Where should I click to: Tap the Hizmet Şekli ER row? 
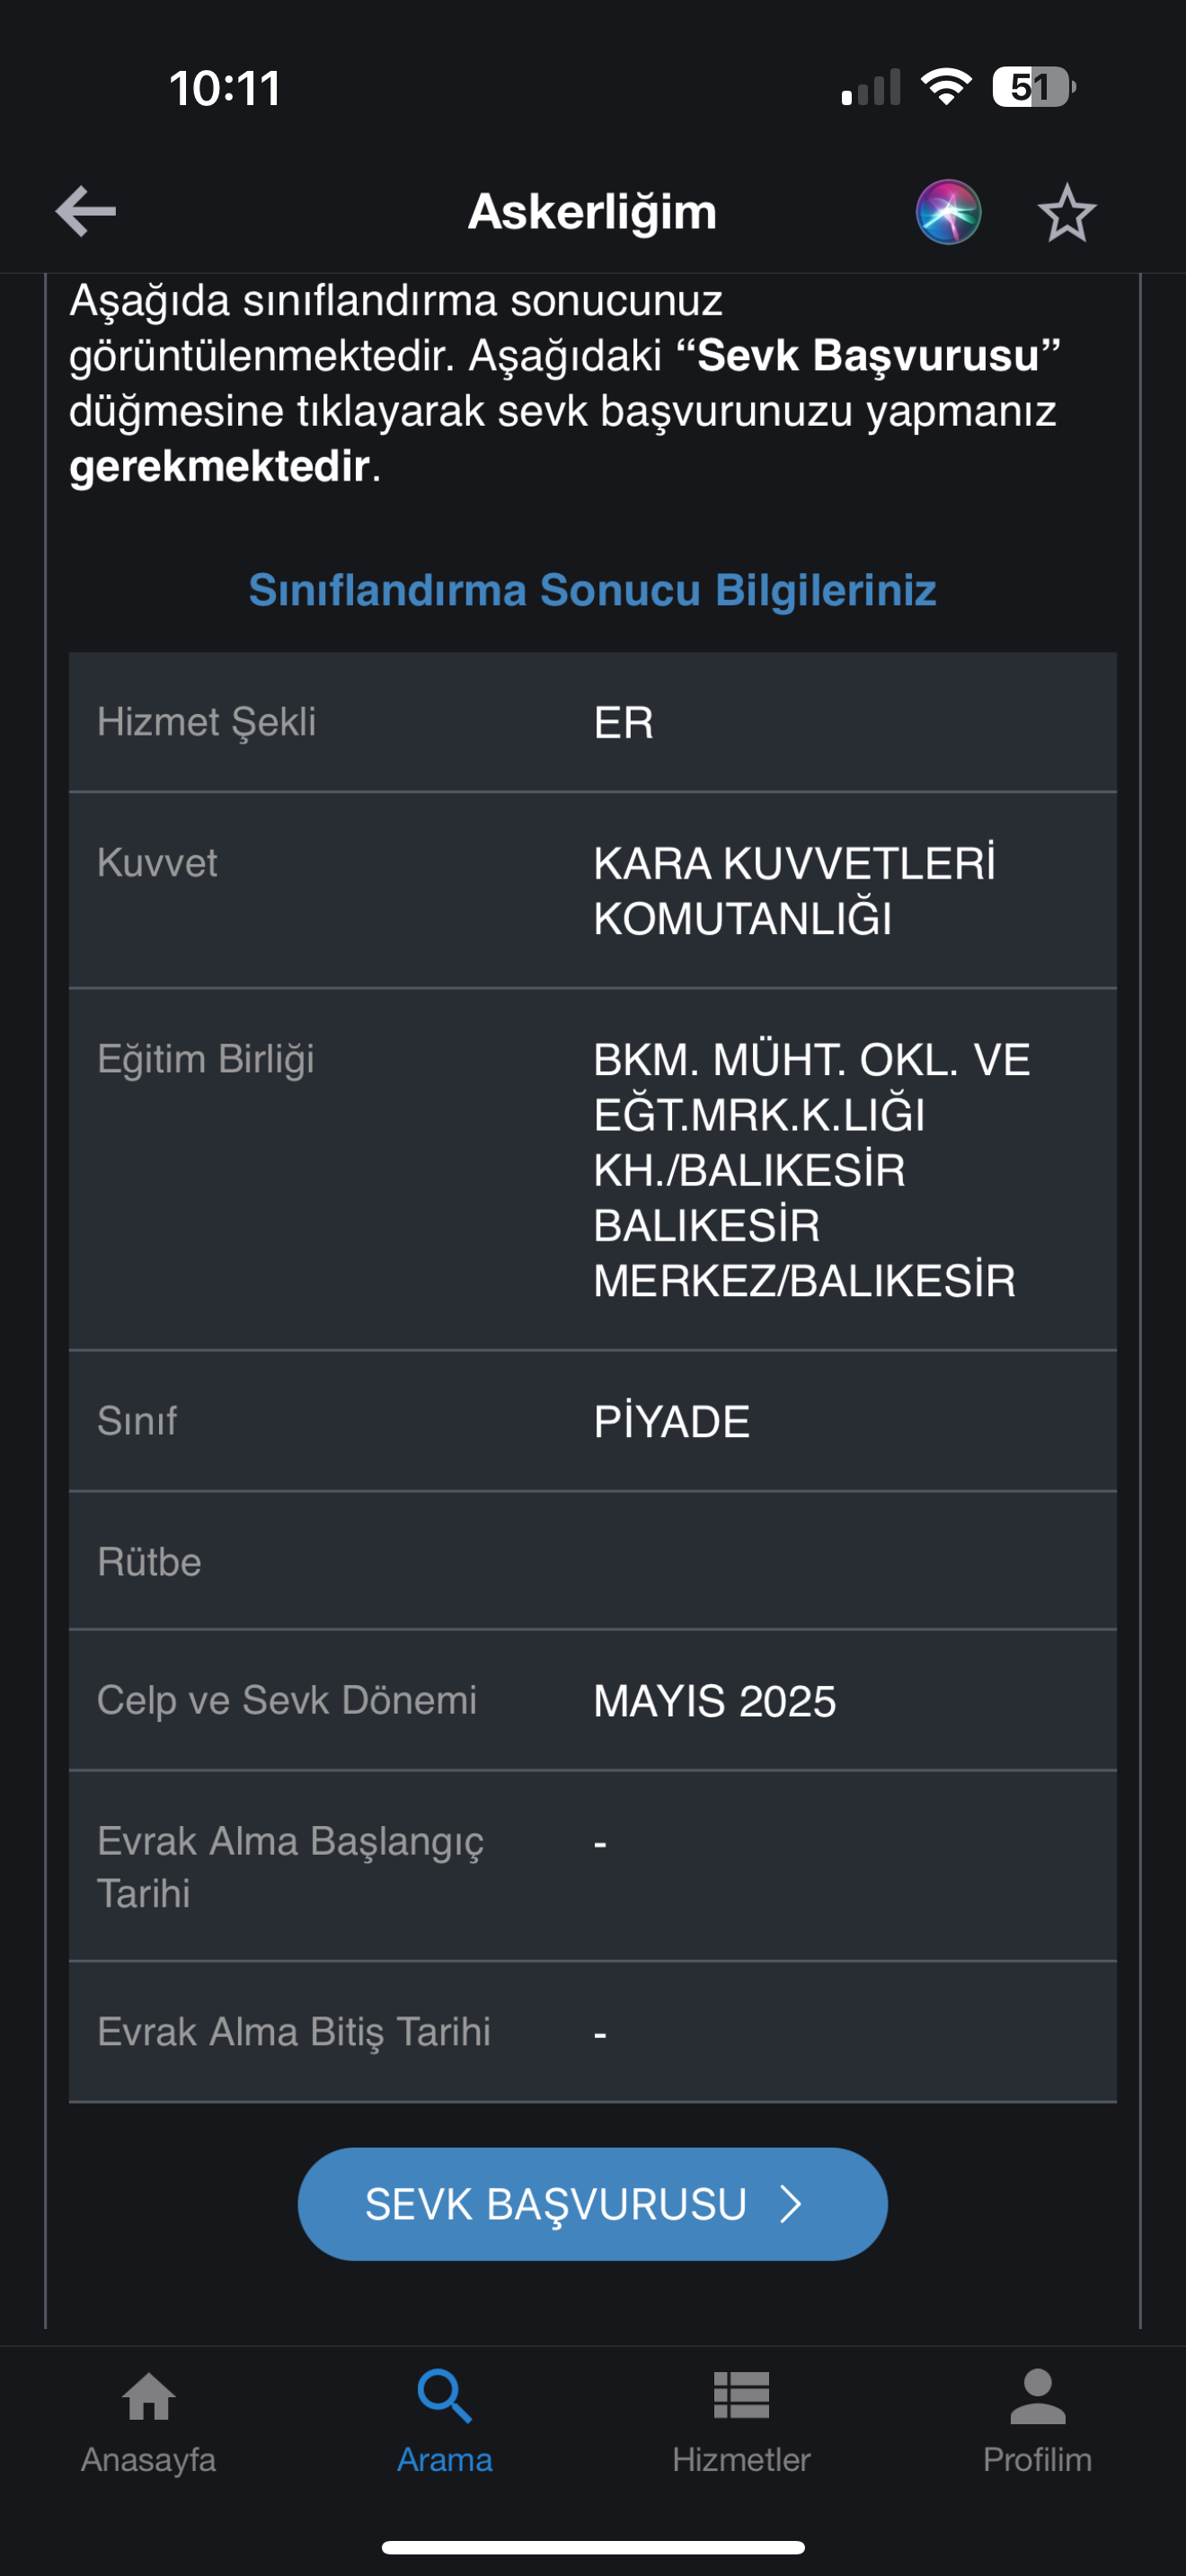click(592, 722)
